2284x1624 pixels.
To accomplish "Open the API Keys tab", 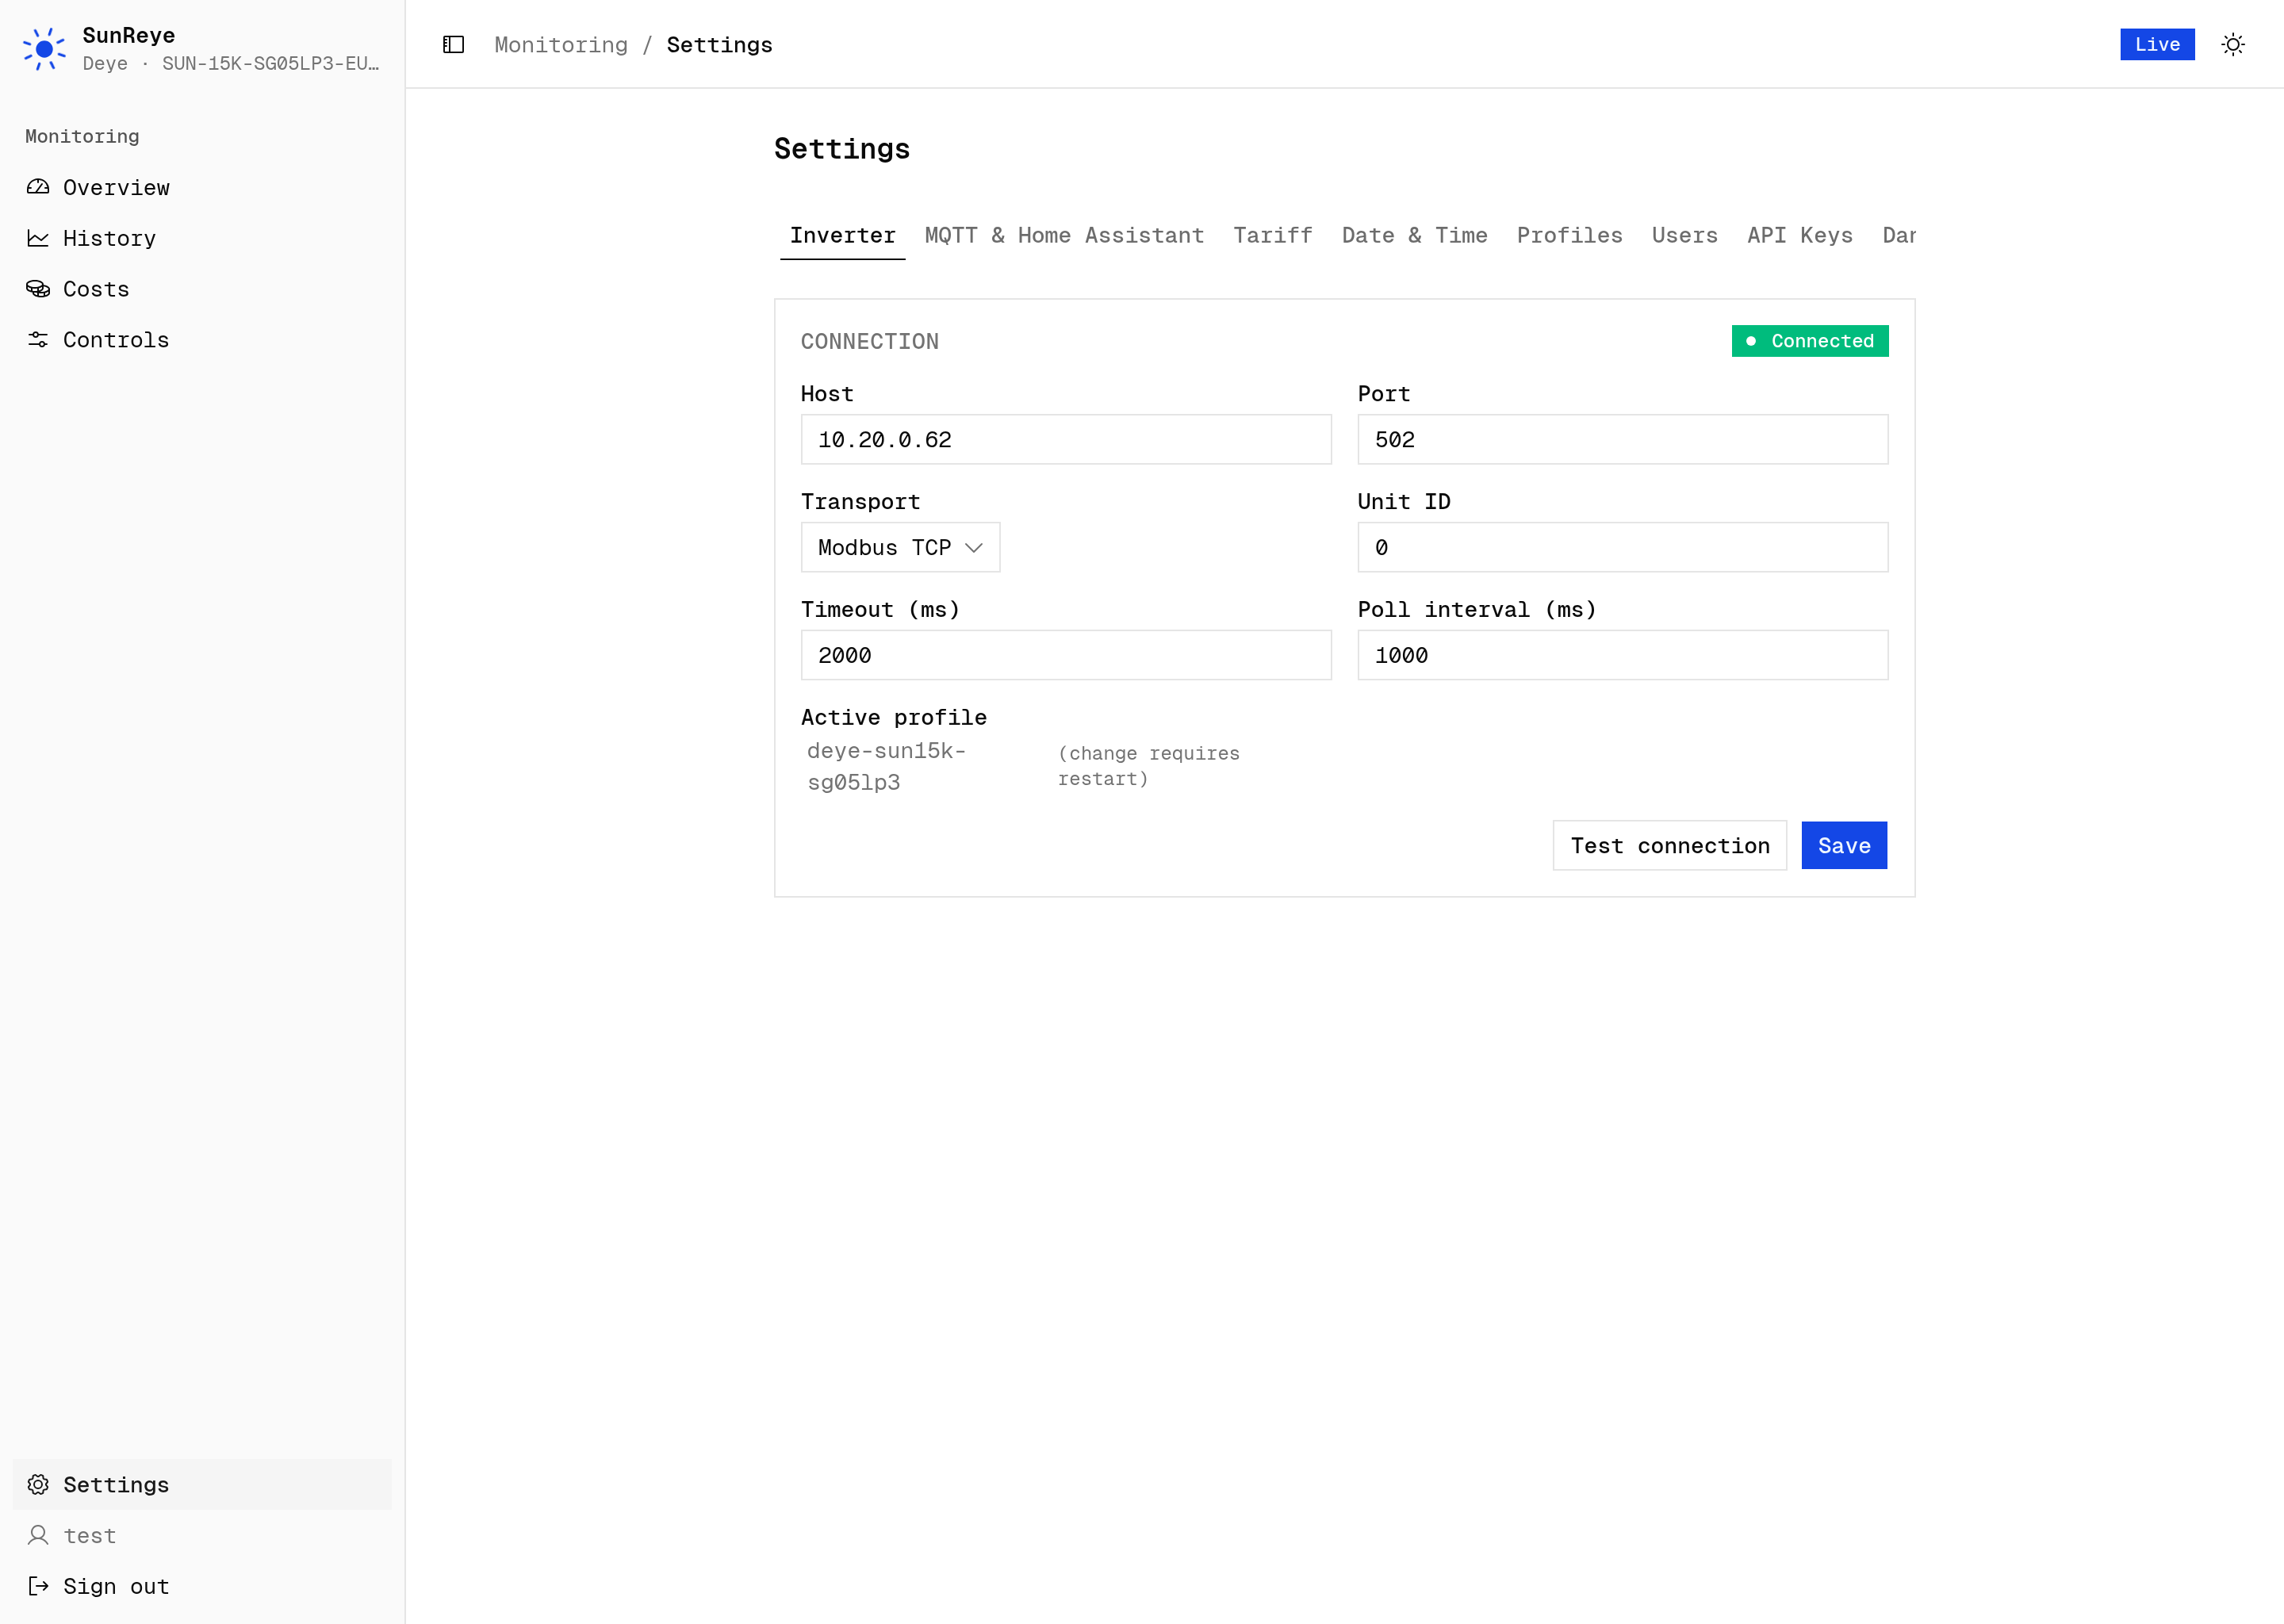I will (x=1799, y=236).
